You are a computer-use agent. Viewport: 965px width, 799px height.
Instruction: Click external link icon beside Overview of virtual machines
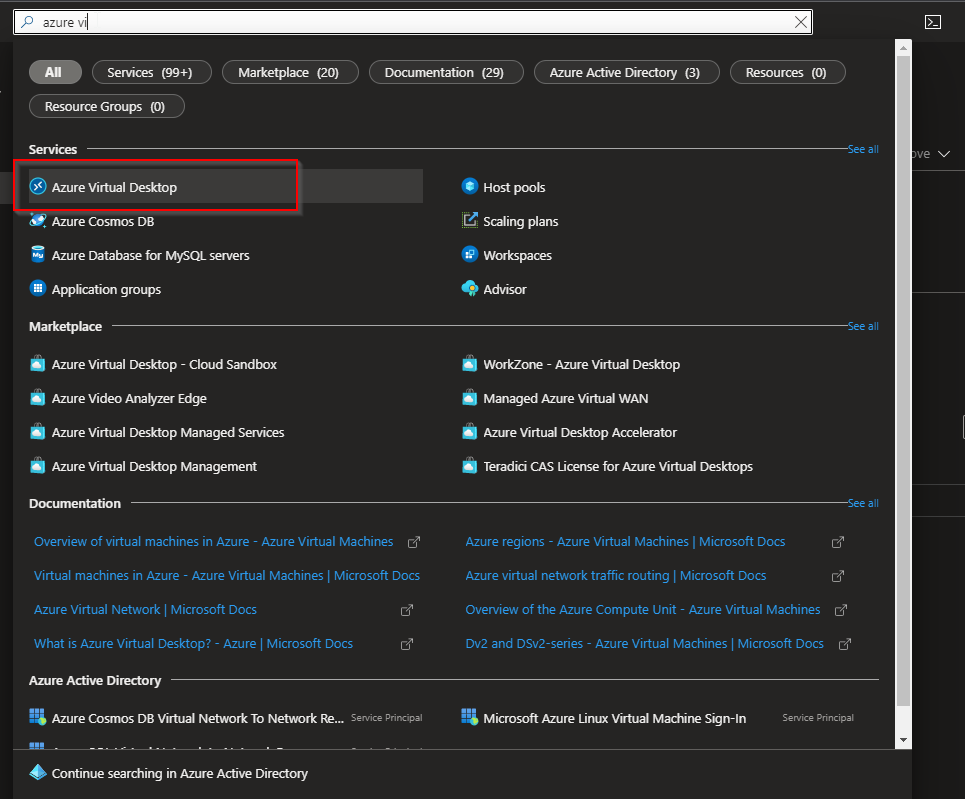tap(414, 542)
